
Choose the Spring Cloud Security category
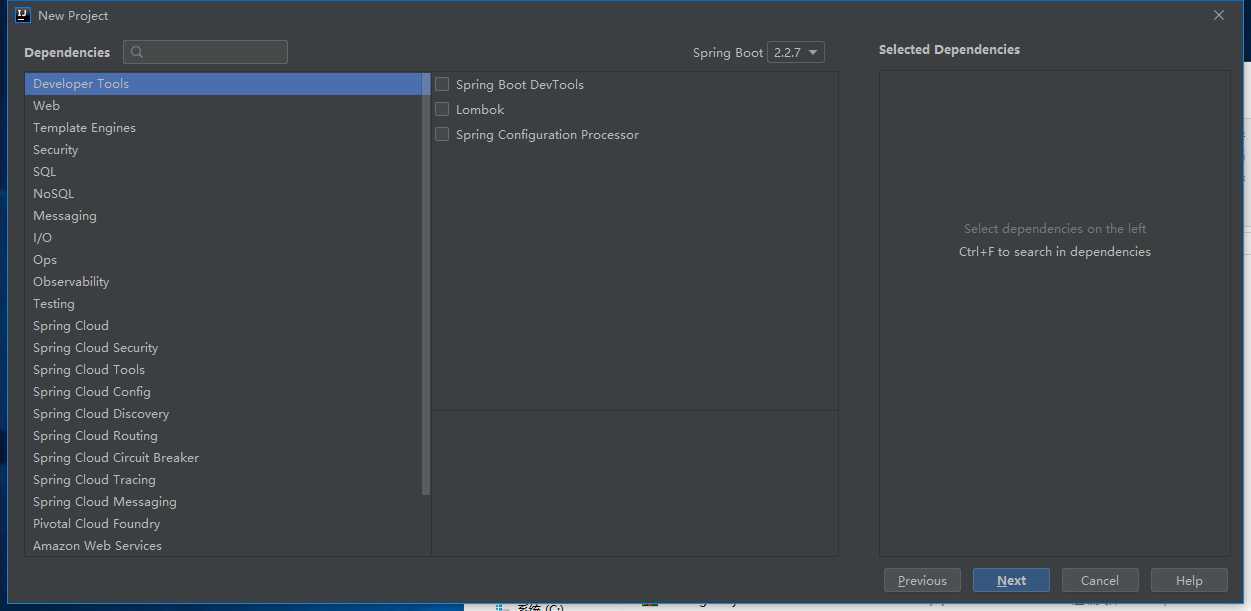pos(224,348)
